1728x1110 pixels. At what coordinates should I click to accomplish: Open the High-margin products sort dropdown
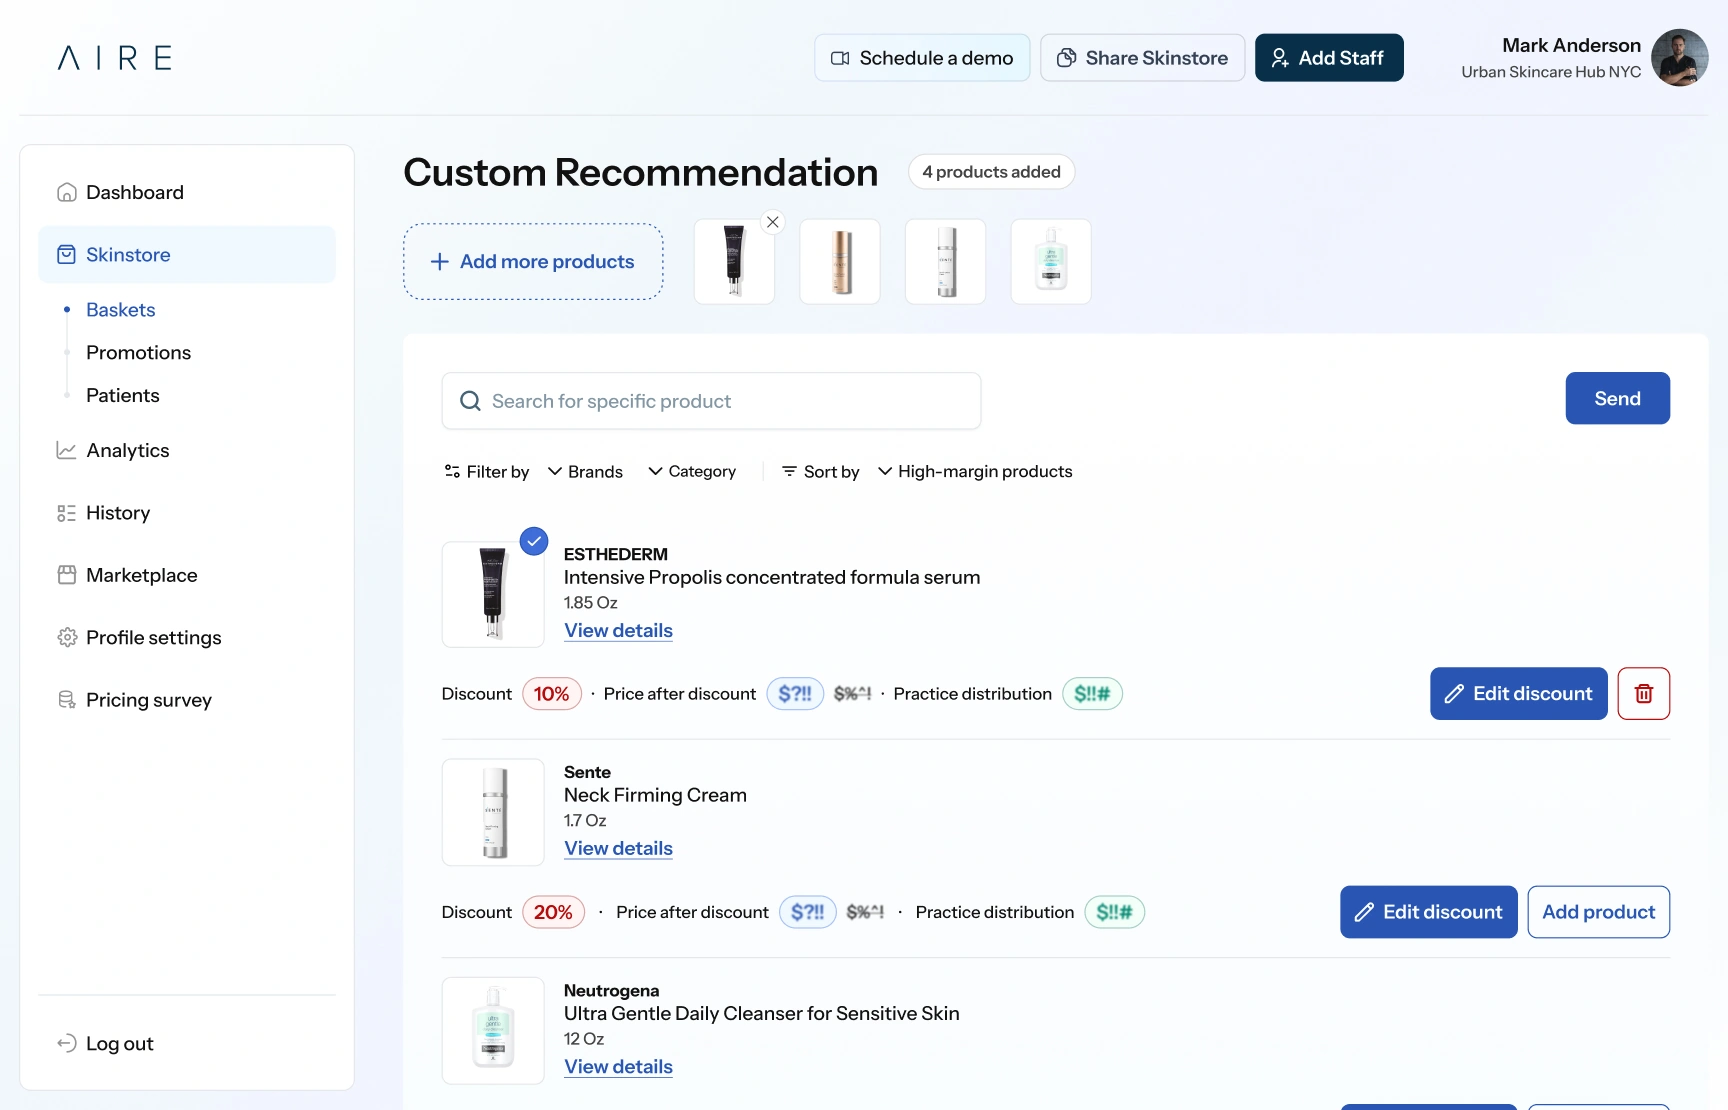[x=975, y=471]
